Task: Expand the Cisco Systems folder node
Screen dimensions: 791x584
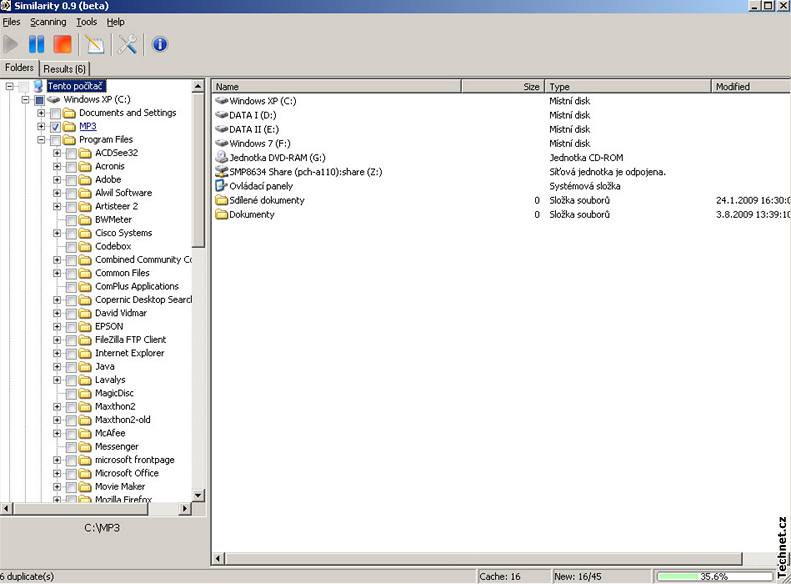Action: pos(57,233)
